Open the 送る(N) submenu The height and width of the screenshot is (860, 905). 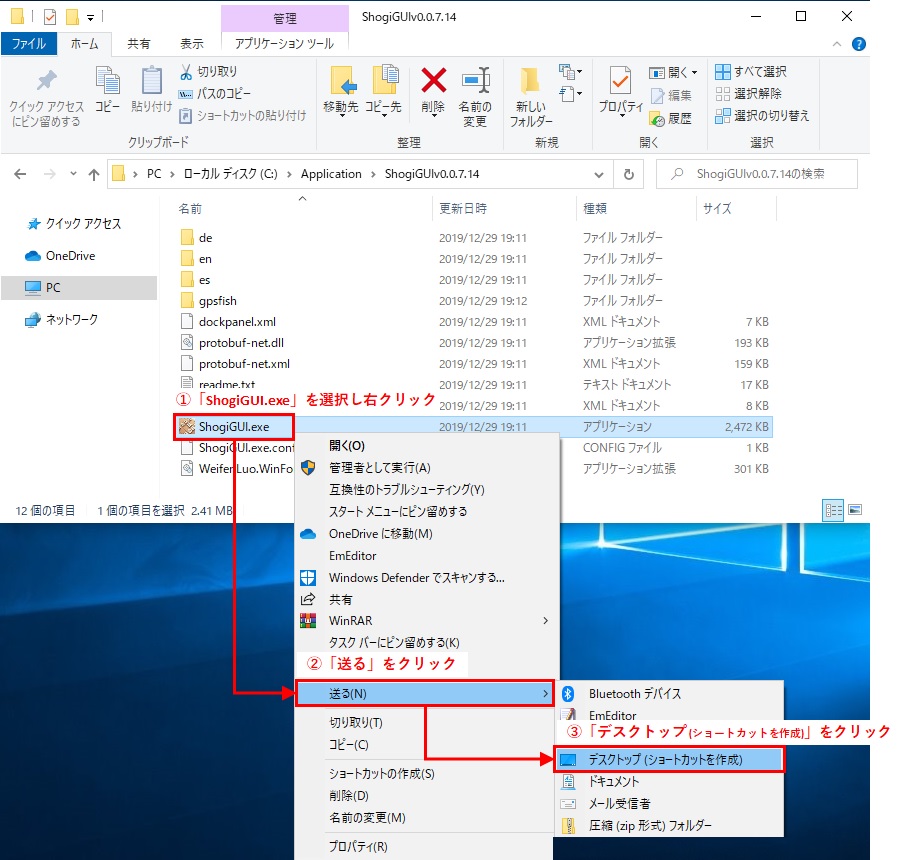point(425,694)
